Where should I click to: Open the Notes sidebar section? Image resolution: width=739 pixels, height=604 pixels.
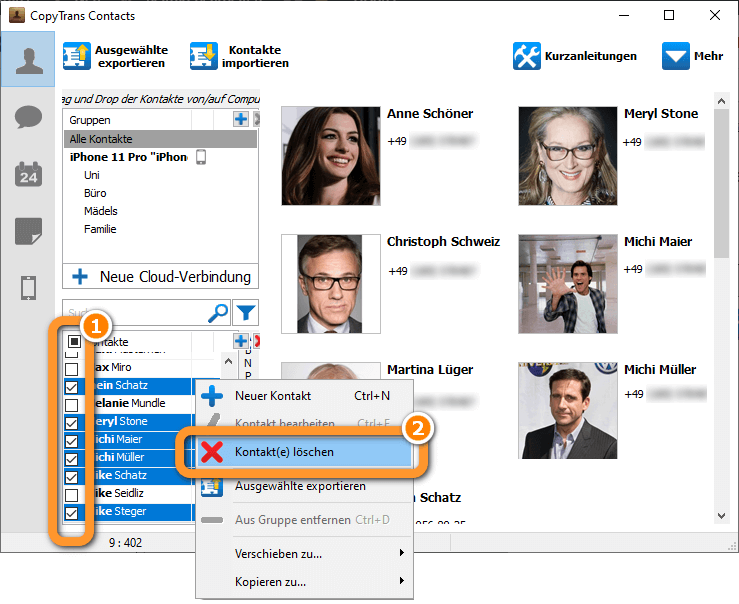pyautogui.click(x=28, y=231)
